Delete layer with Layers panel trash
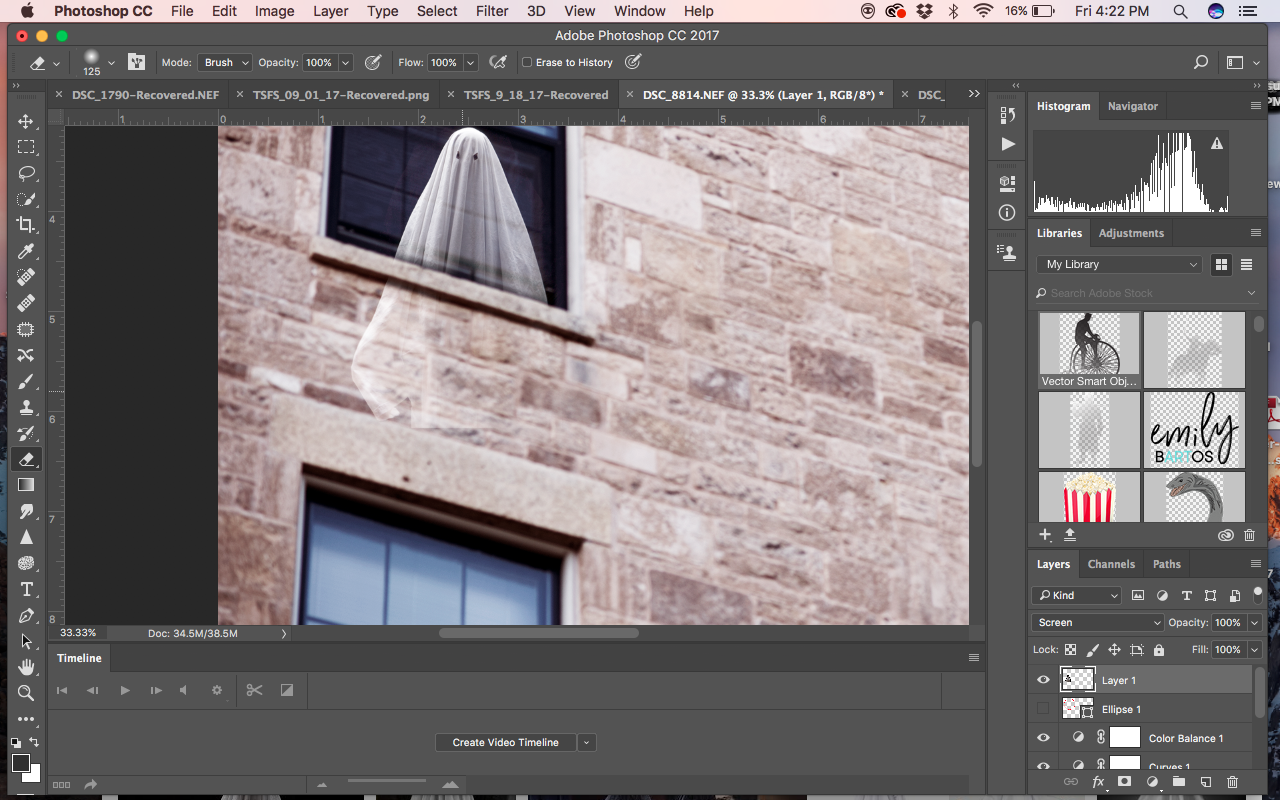Screen dimensions: 1280x800 tap(1232, 782)
